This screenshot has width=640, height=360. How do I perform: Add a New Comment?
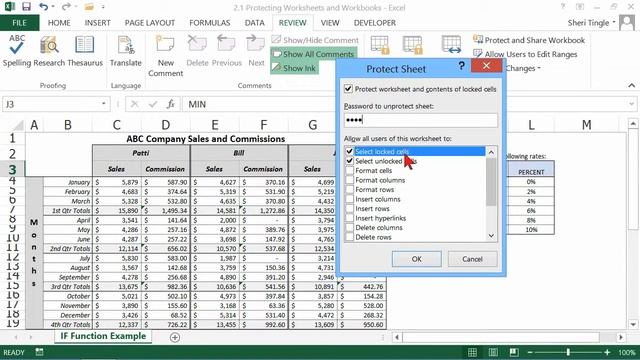pos(165,56)
